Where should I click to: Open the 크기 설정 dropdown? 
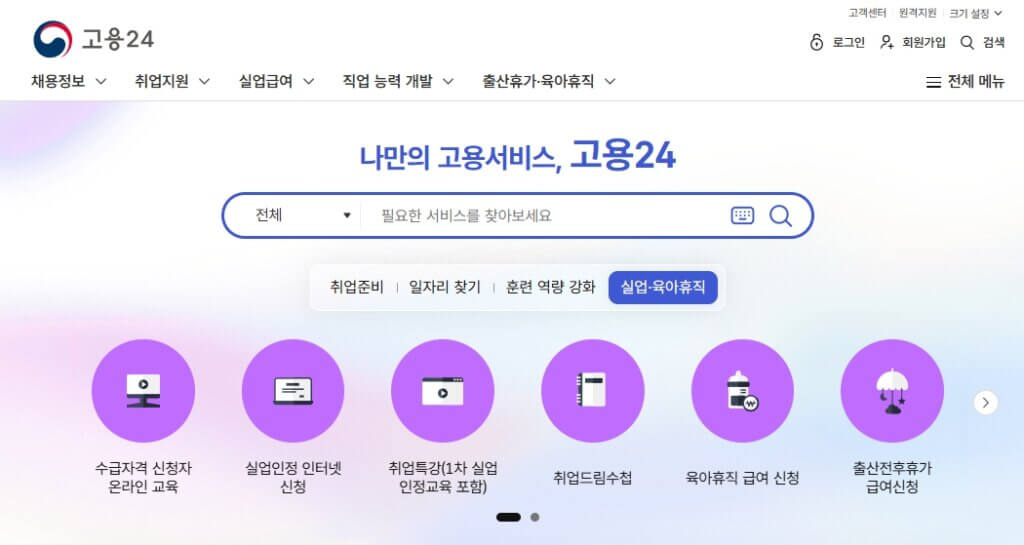click(975, 13)
